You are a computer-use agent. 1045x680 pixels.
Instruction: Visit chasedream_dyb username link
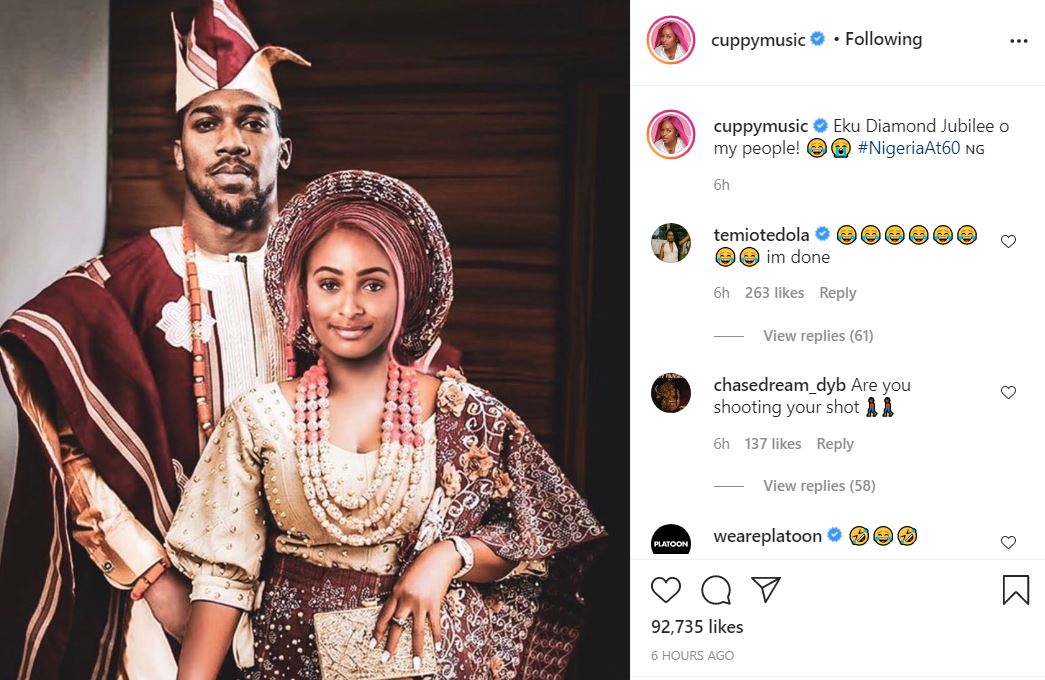779,385
